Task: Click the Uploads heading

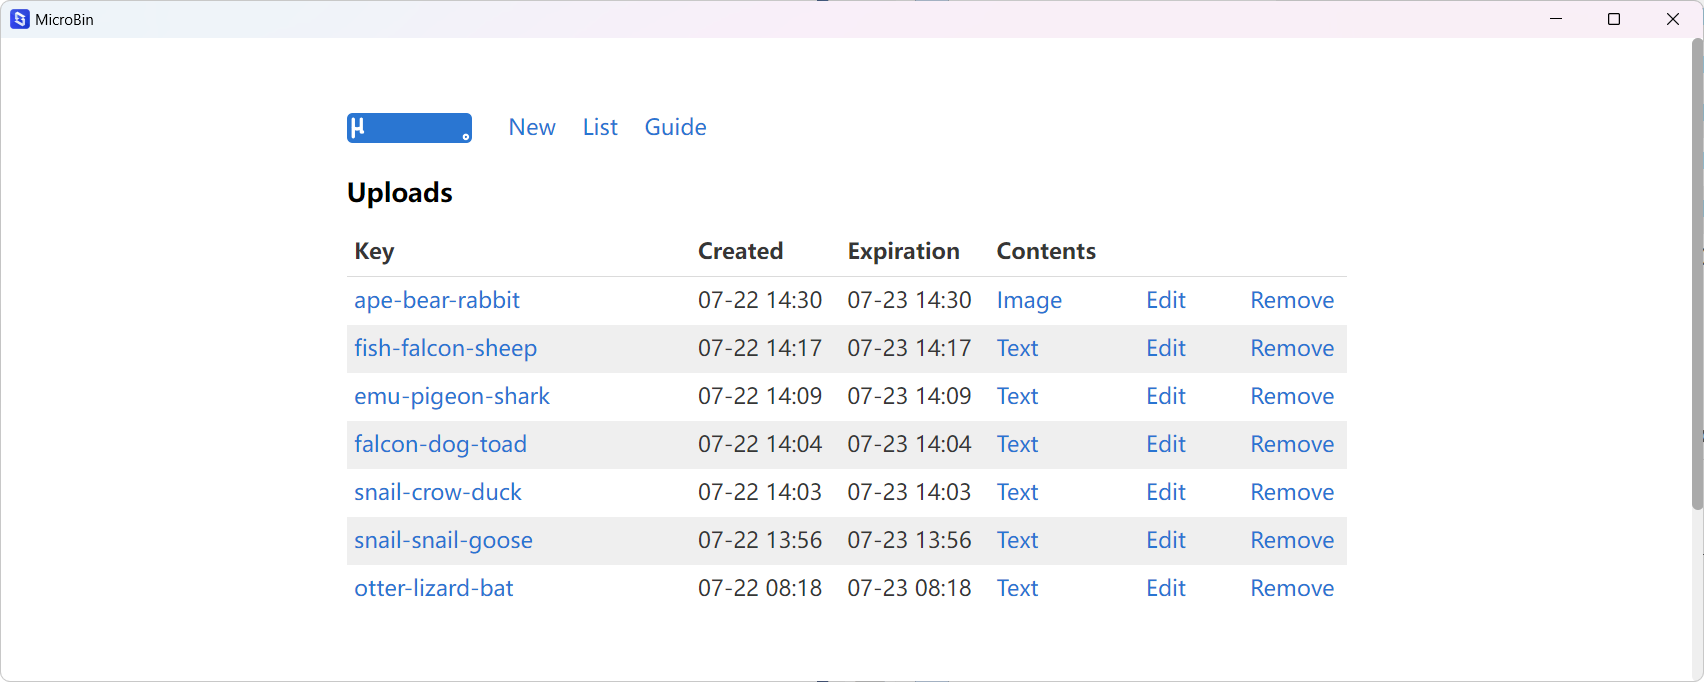Action: (400, 192)
